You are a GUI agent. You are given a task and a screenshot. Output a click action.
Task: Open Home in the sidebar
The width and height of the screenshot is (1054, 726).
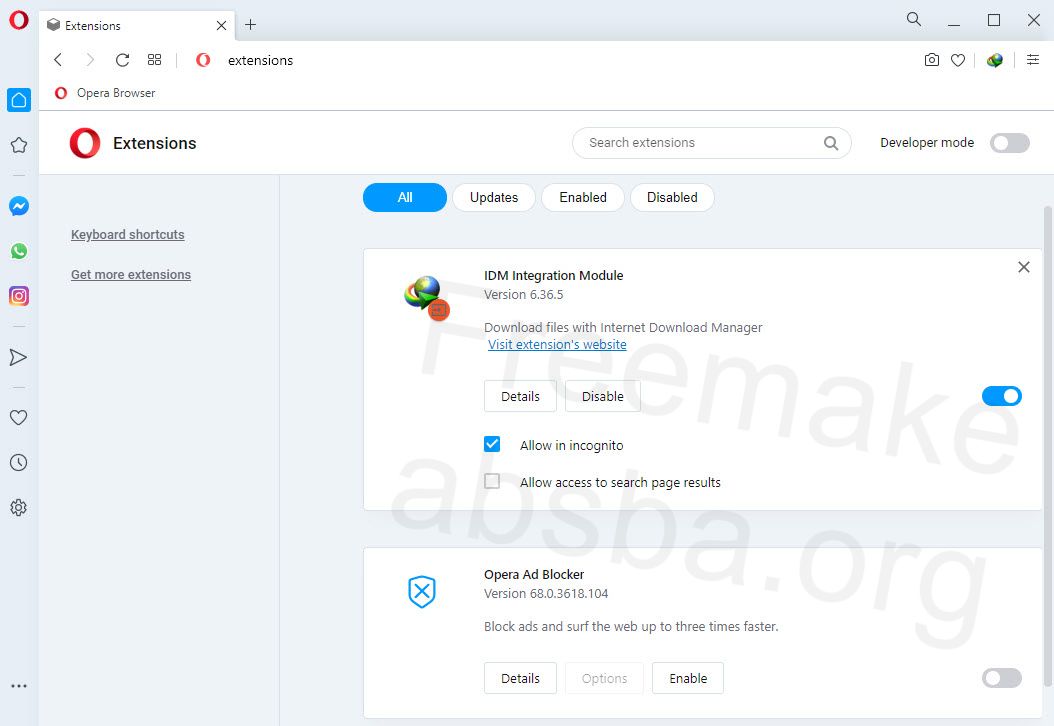pyautogui.click(x=19, y=100)
